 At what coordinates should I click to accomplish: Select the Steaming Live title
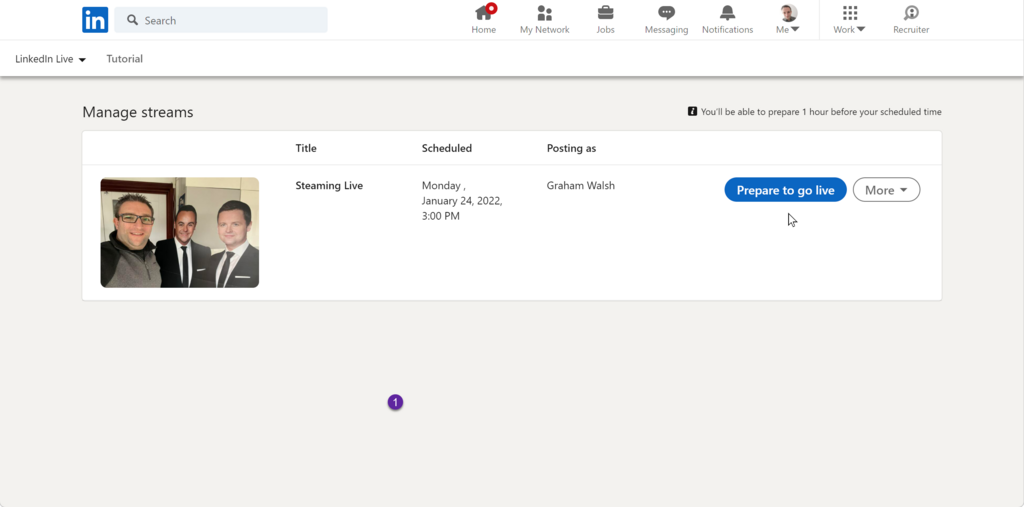tap(329, 186)
